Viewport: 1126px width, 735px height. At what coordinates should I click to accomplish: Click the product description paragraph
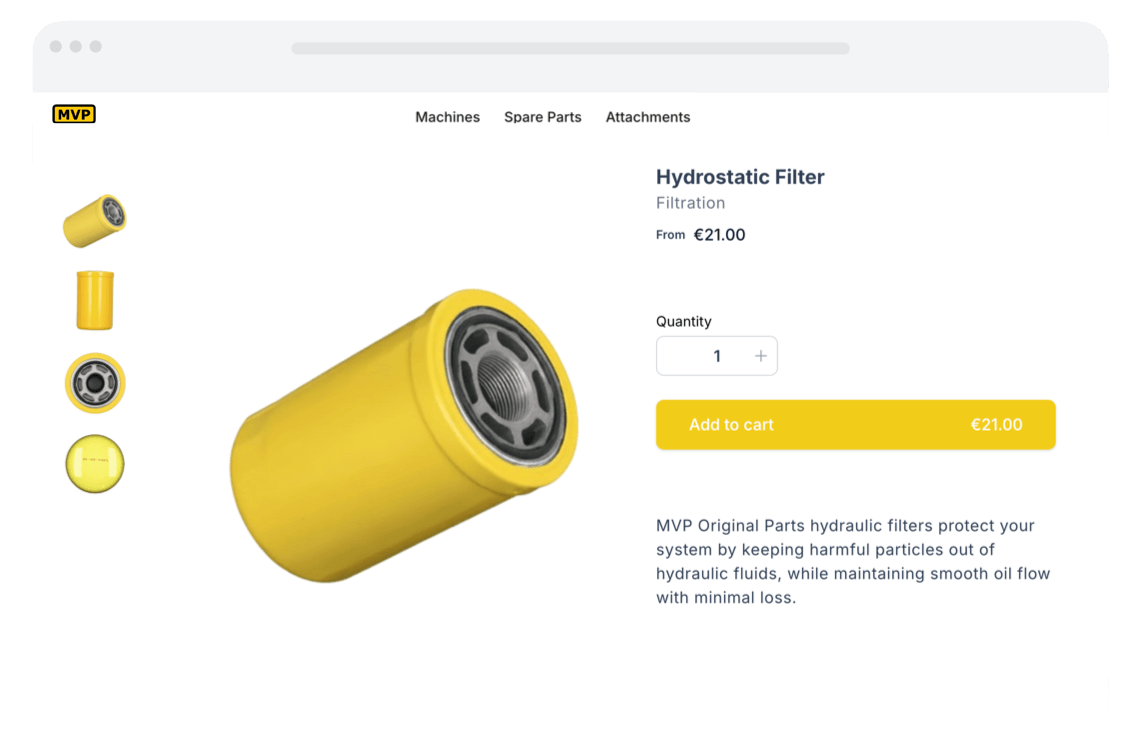[853, 561]
